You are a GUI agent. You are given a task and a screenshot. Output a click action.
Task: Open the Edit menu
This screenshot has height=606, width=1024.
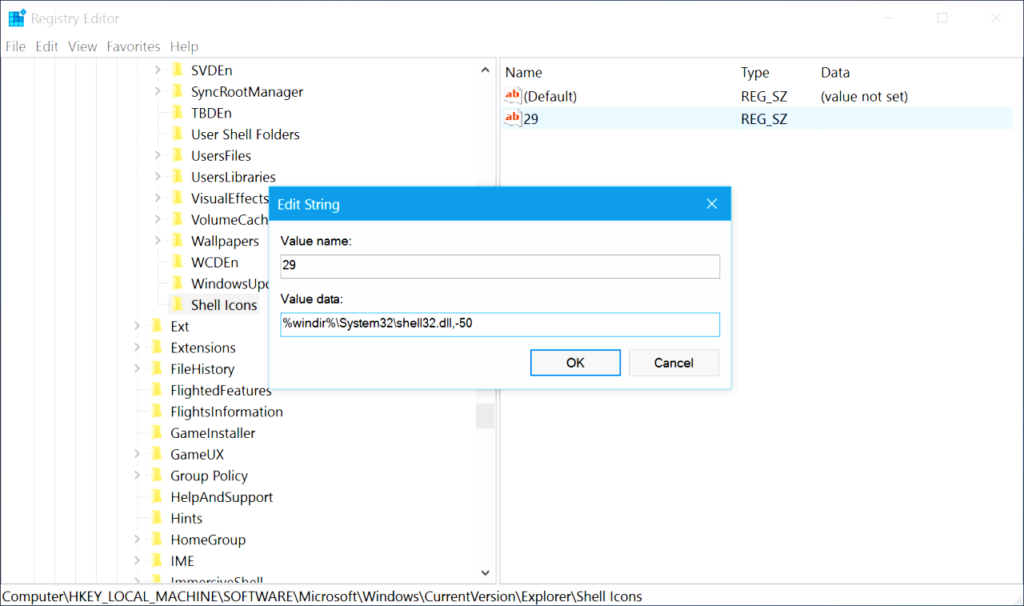[x=46, y=46]
